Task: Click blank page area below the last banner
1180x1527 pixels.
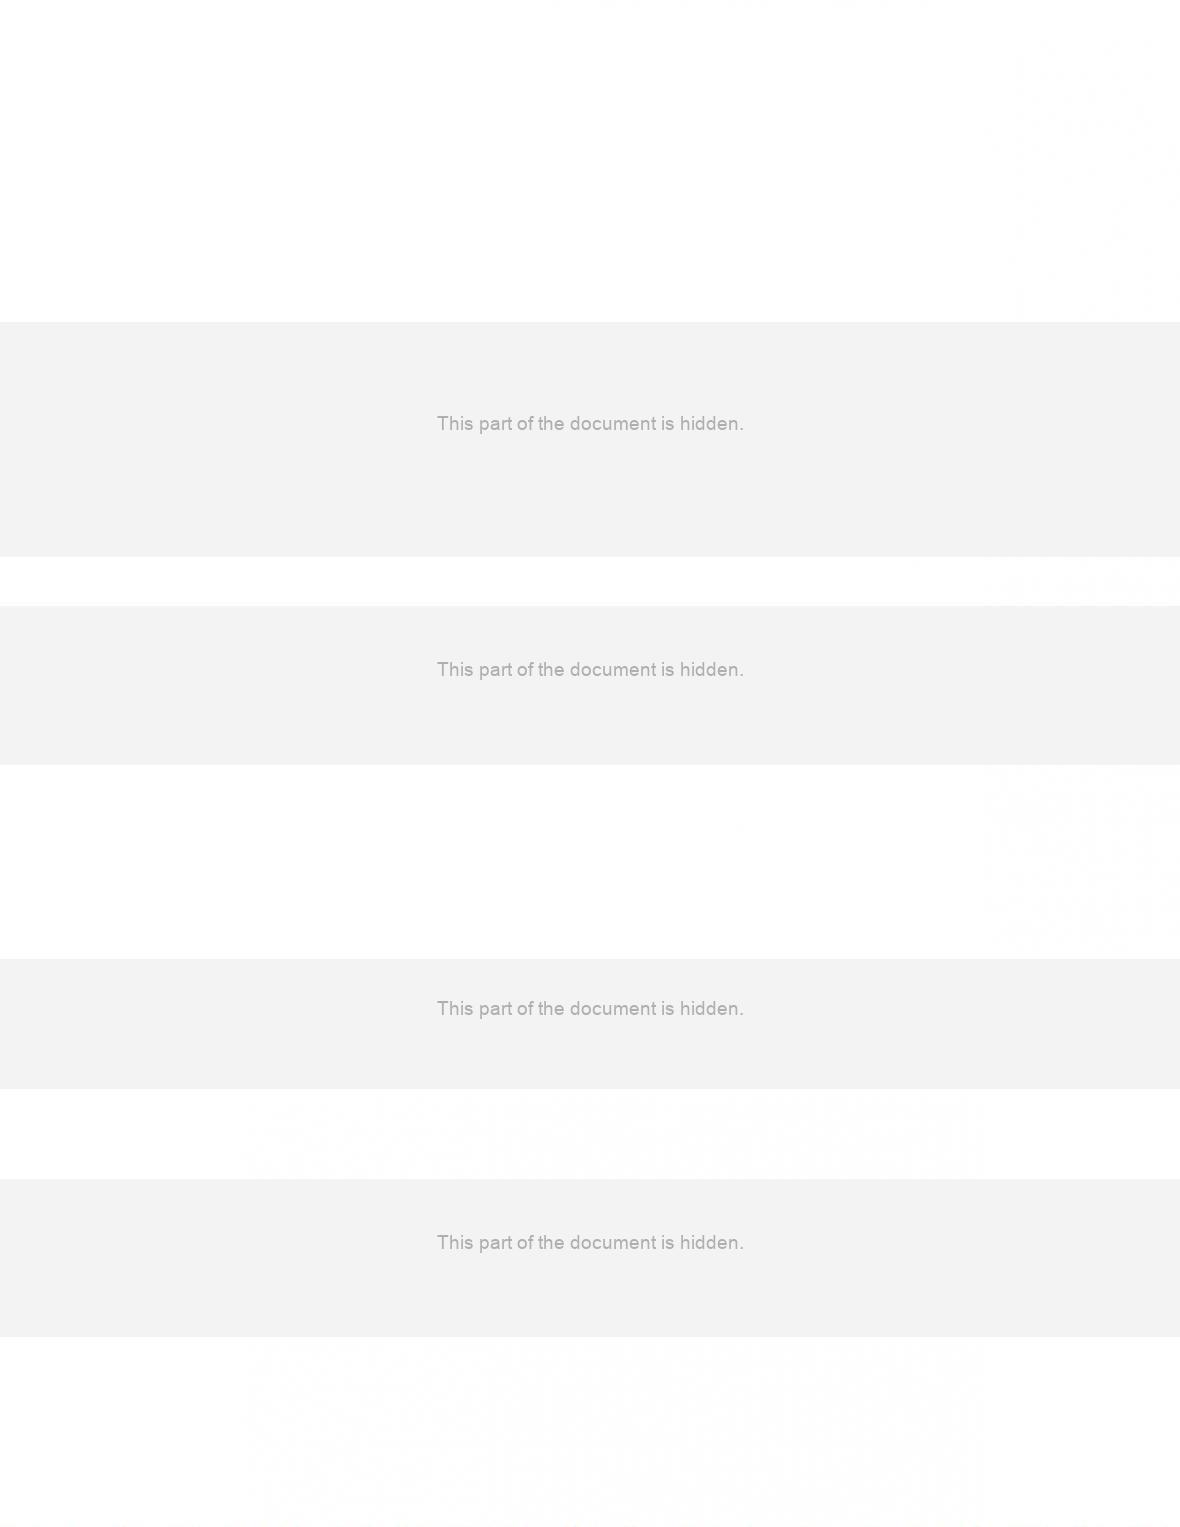Action: pyautogui.click(x=590, y=1432)
